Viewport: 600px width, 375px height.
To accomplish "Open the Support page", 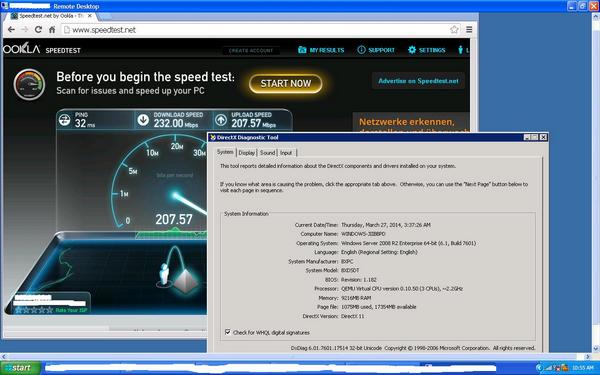I will tap(376, 50).
